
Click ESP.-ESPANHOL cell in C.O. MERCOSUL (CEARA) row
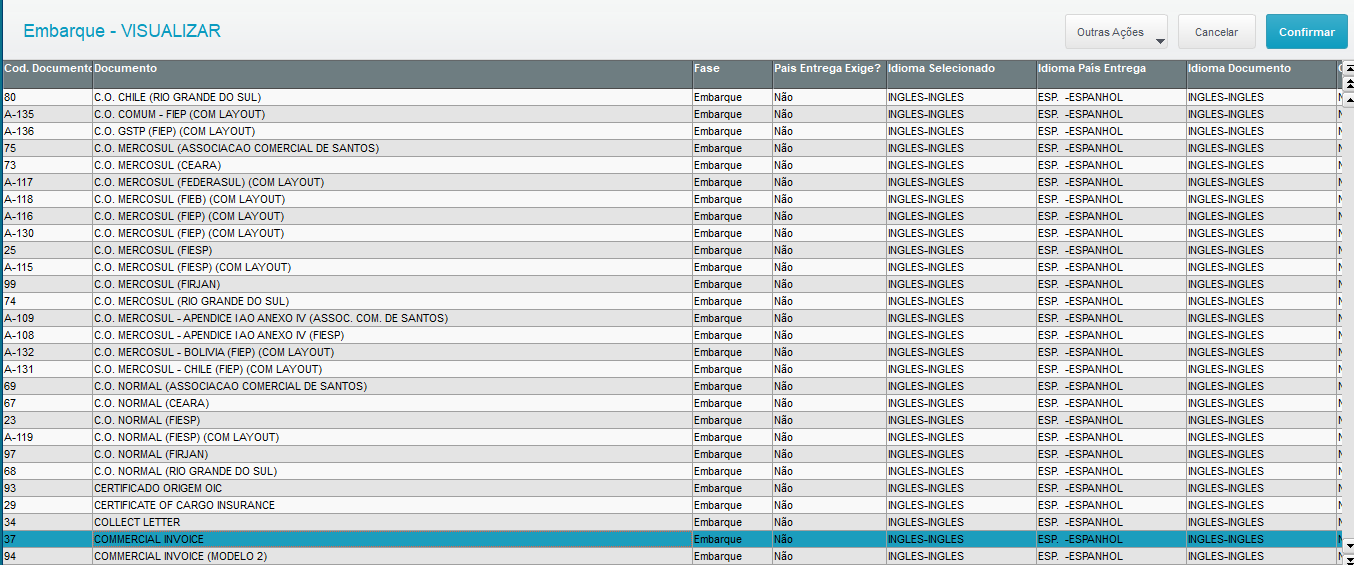click(1111, 165)
